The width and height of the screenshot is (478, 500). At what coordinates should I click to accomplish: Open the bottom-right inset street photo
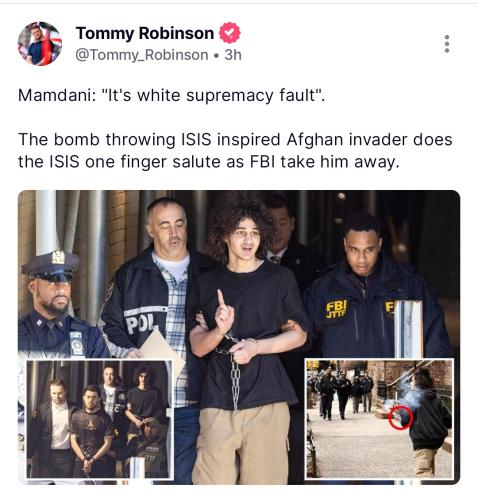click(379, 418)
